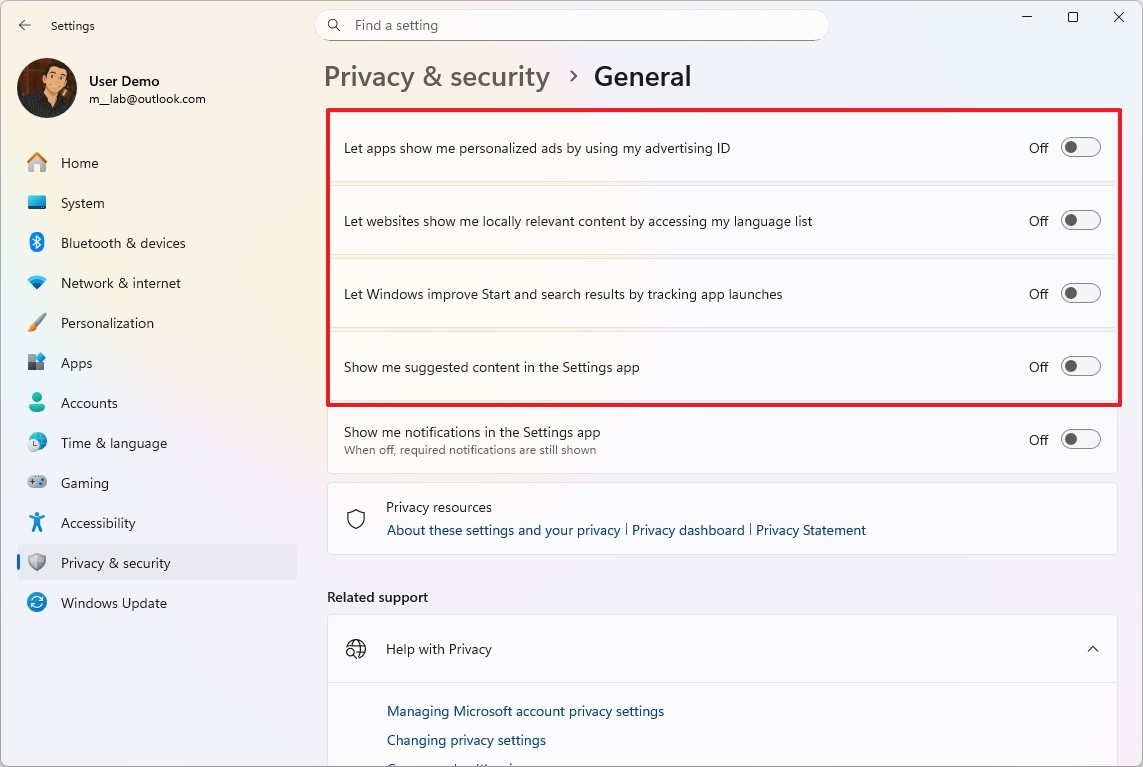Enable suggested content in the Settings app
Image resolution: width=1143 pixels, height=767 pixels.
(x=1080, y=366)
